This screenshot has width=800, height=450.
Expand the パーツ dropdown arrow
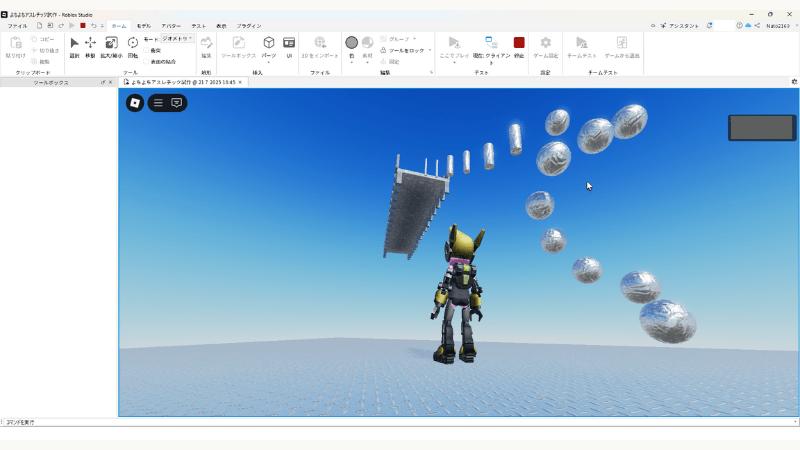point(269,63)
